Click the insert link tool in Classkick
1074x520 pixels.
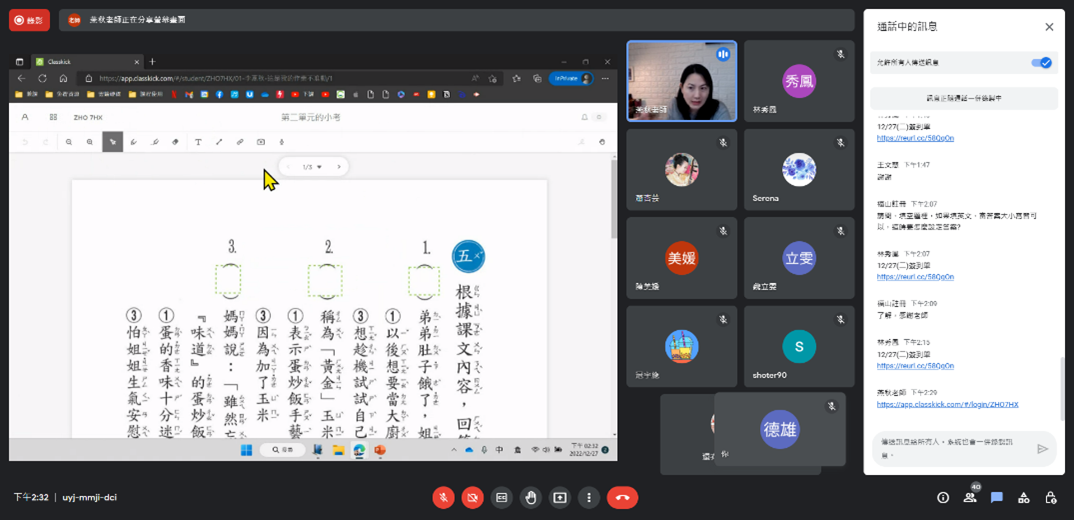(240, 142)
